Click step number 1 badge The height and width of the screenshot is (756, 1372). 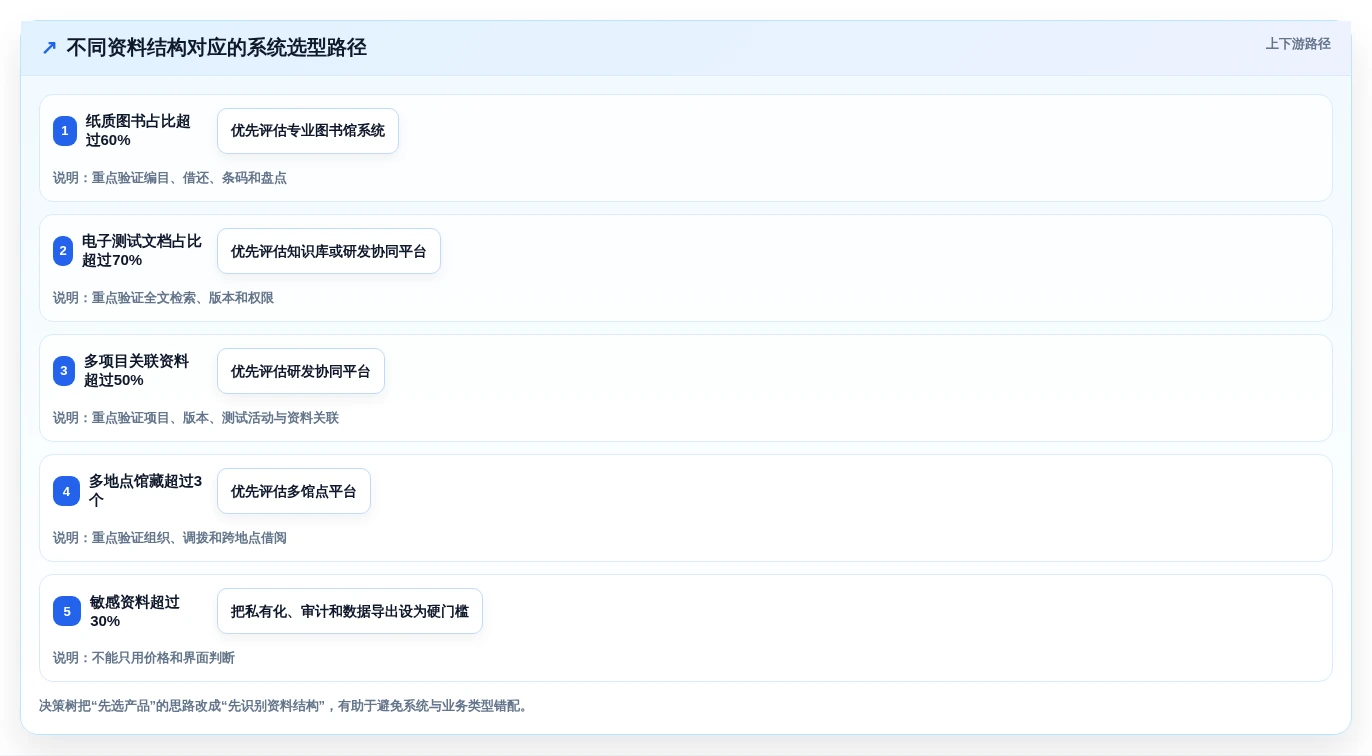pos(65,131)
